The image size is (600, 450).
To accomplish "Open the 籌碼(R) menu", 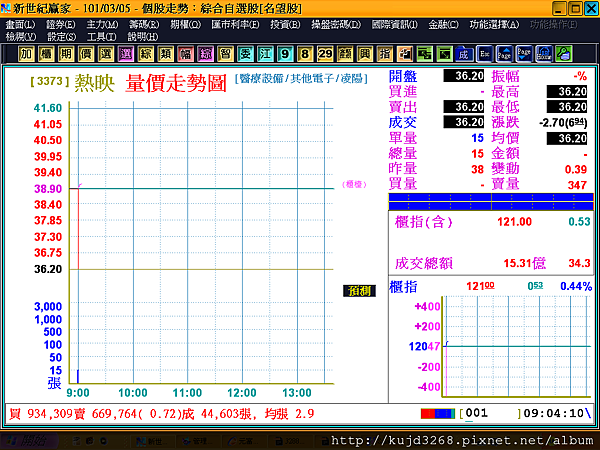I will pos(144,24).
